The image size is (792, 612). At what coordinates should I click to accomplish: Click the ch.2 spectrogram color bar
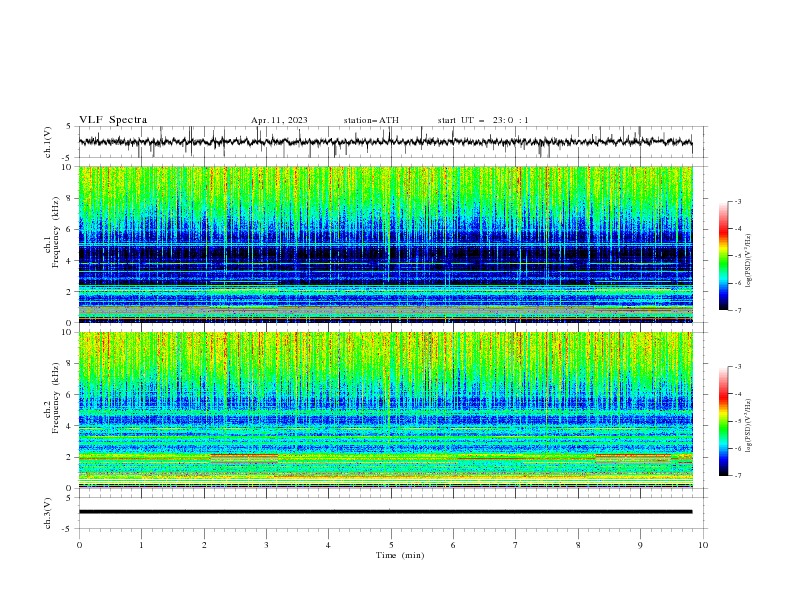pyautogui.click(x=723, y=421)
